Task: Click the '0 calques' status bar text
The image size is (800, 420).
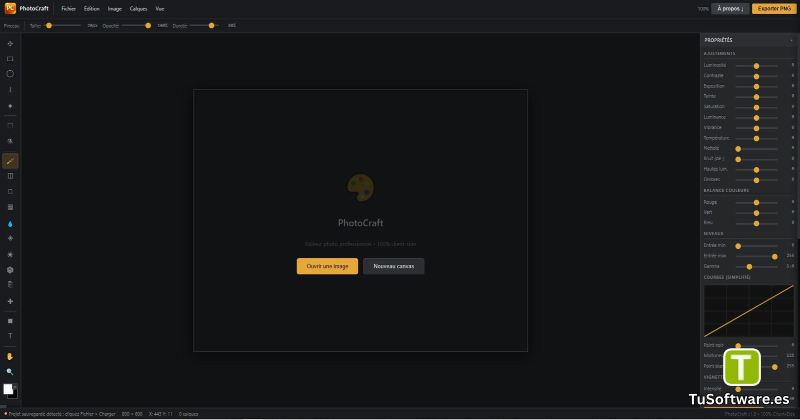Action: click(x=188, y=414)
